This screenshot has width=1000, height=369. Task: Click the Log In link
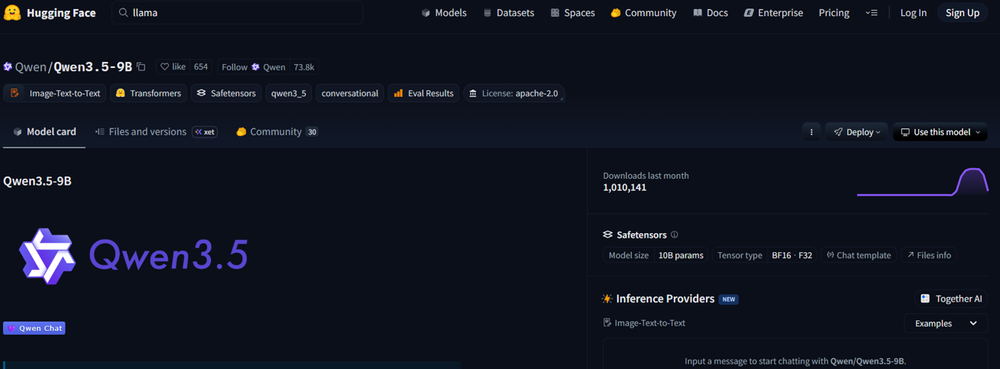913,13
